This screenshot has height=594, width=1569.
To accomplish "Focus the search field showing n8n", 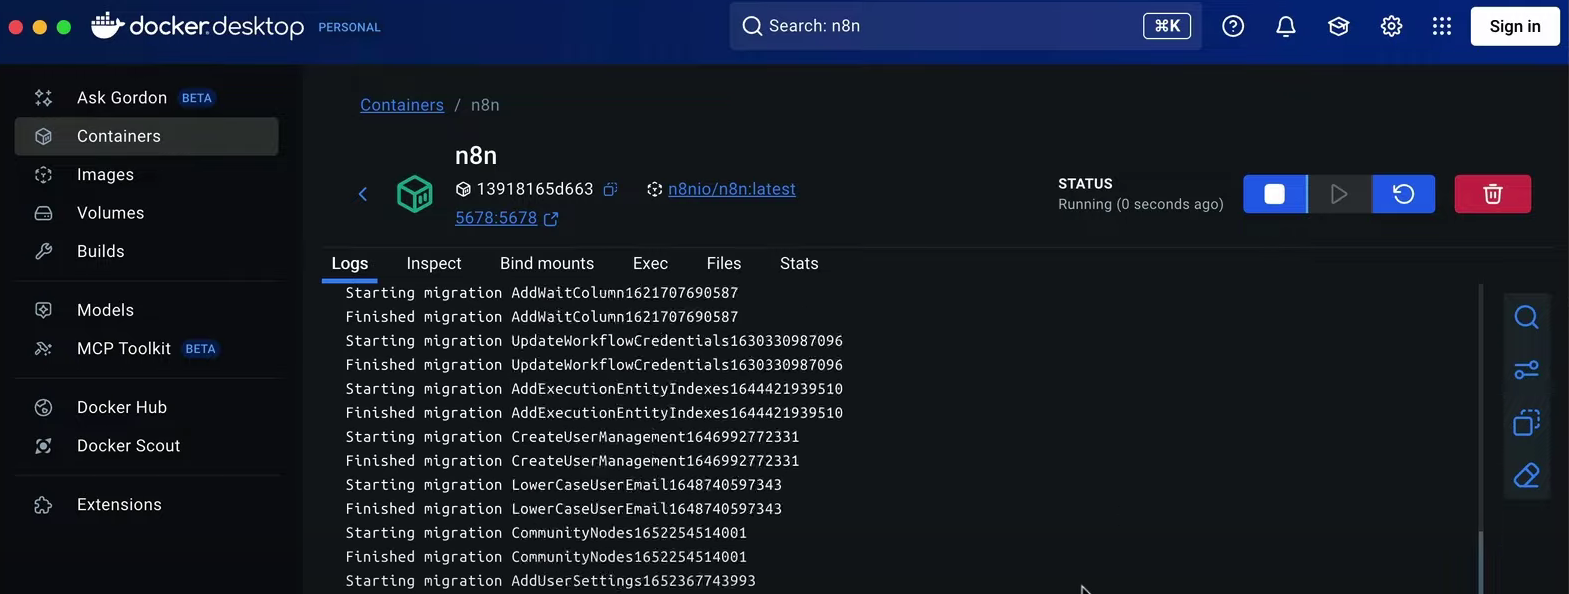I will coord(965,26).
